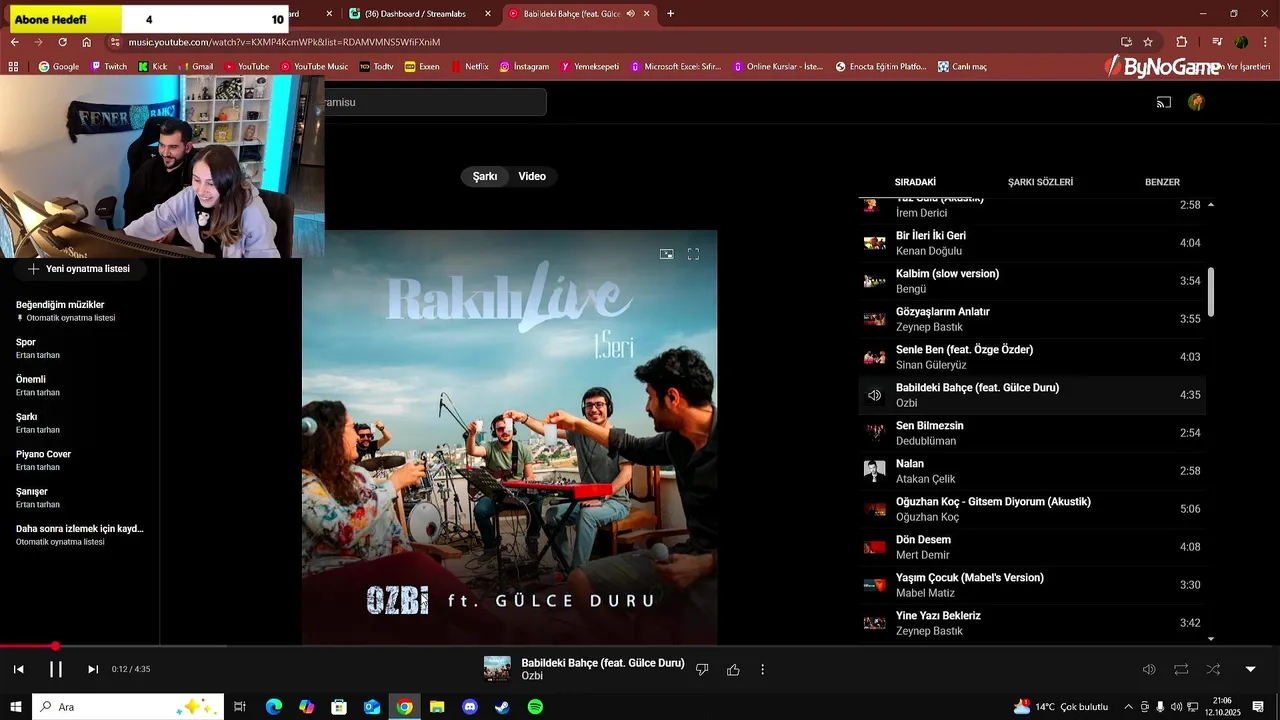The height and width of the screenshot is (720, 1280).
Task: Seek using the song progress bar
Action: click(x=640, y=646)
